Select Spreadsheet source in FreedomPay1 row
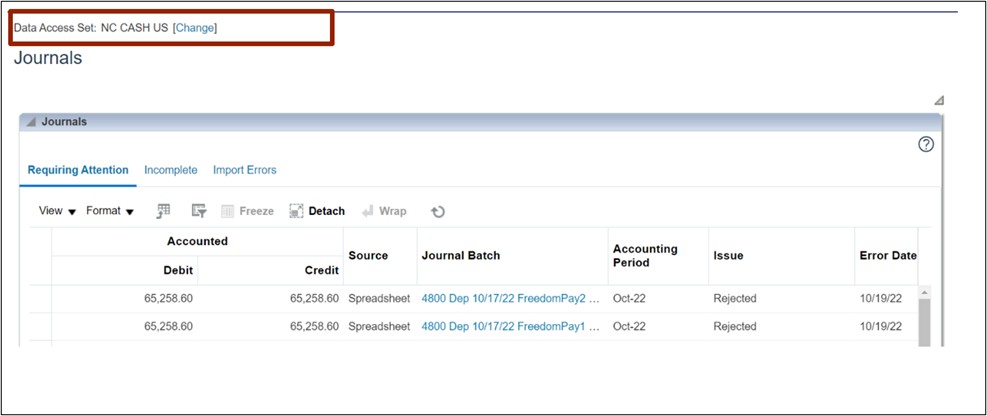Image resolution: width=987 pixels, height=416 pixels. (379, 326)
